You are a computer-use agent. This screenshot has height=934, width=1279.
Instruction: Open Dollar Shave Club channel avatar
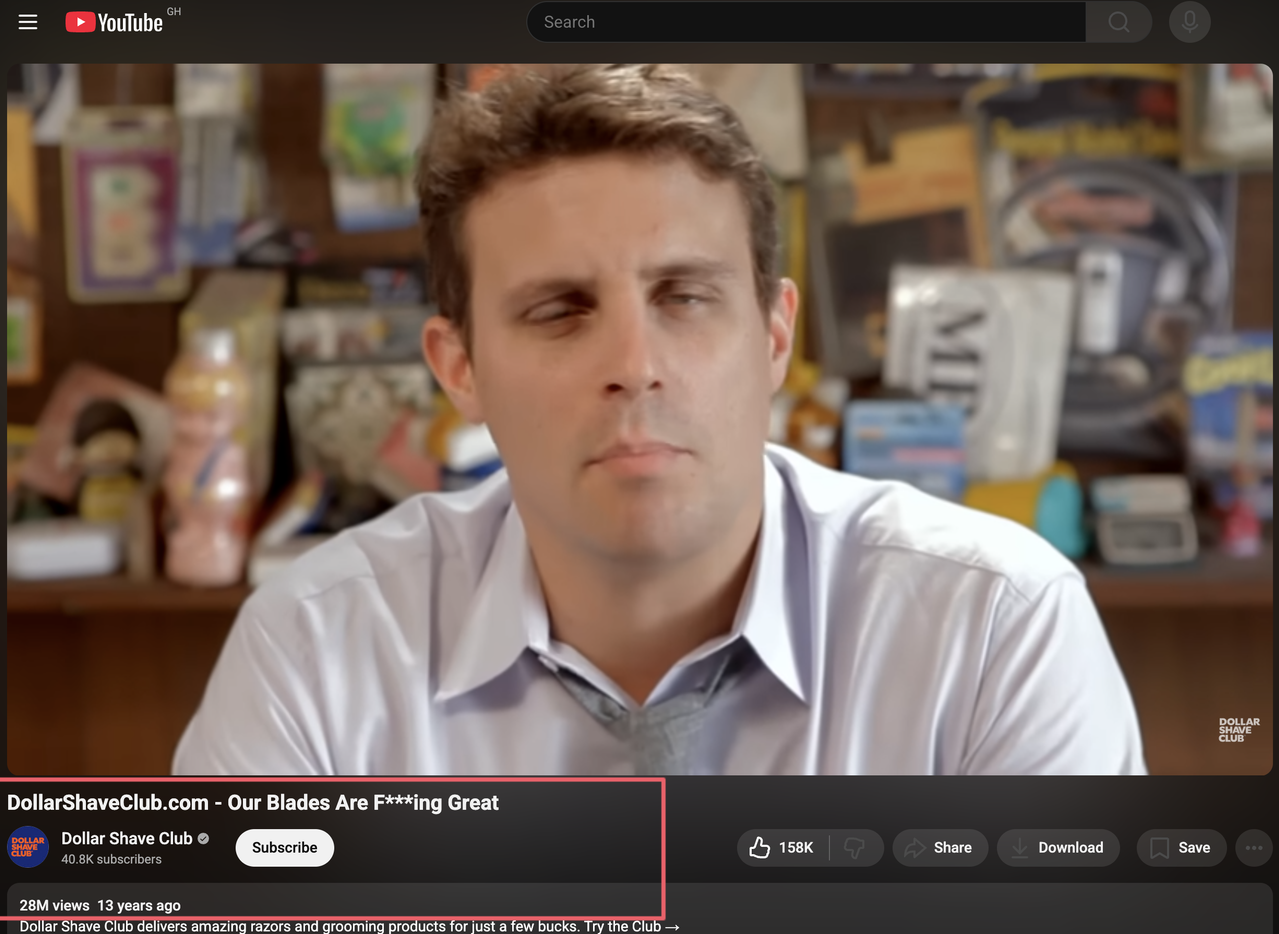coord(28,847)
